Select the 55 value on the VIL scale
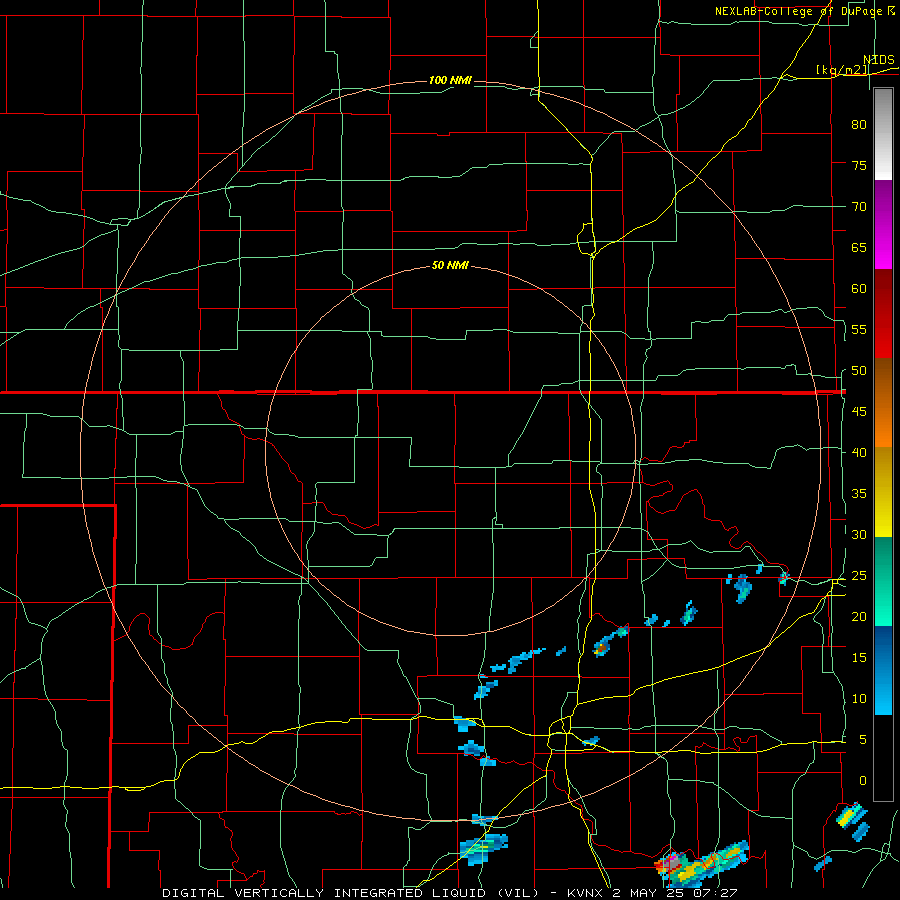The width and height of the screenshot is (900, 900). 859,329
